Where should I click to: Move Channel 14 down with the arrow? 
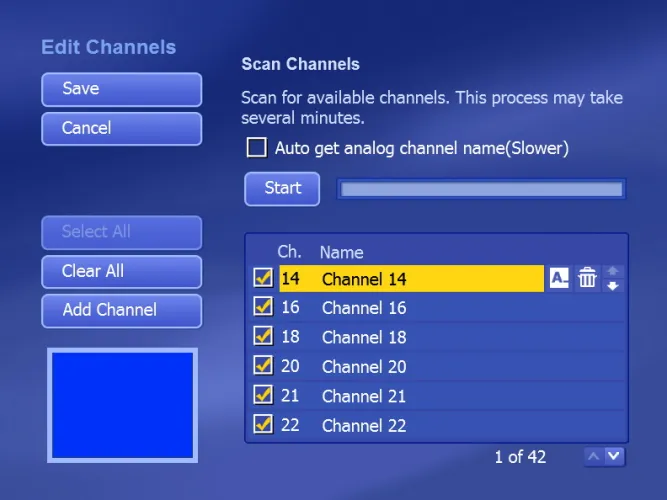click(x=613, y=286)
